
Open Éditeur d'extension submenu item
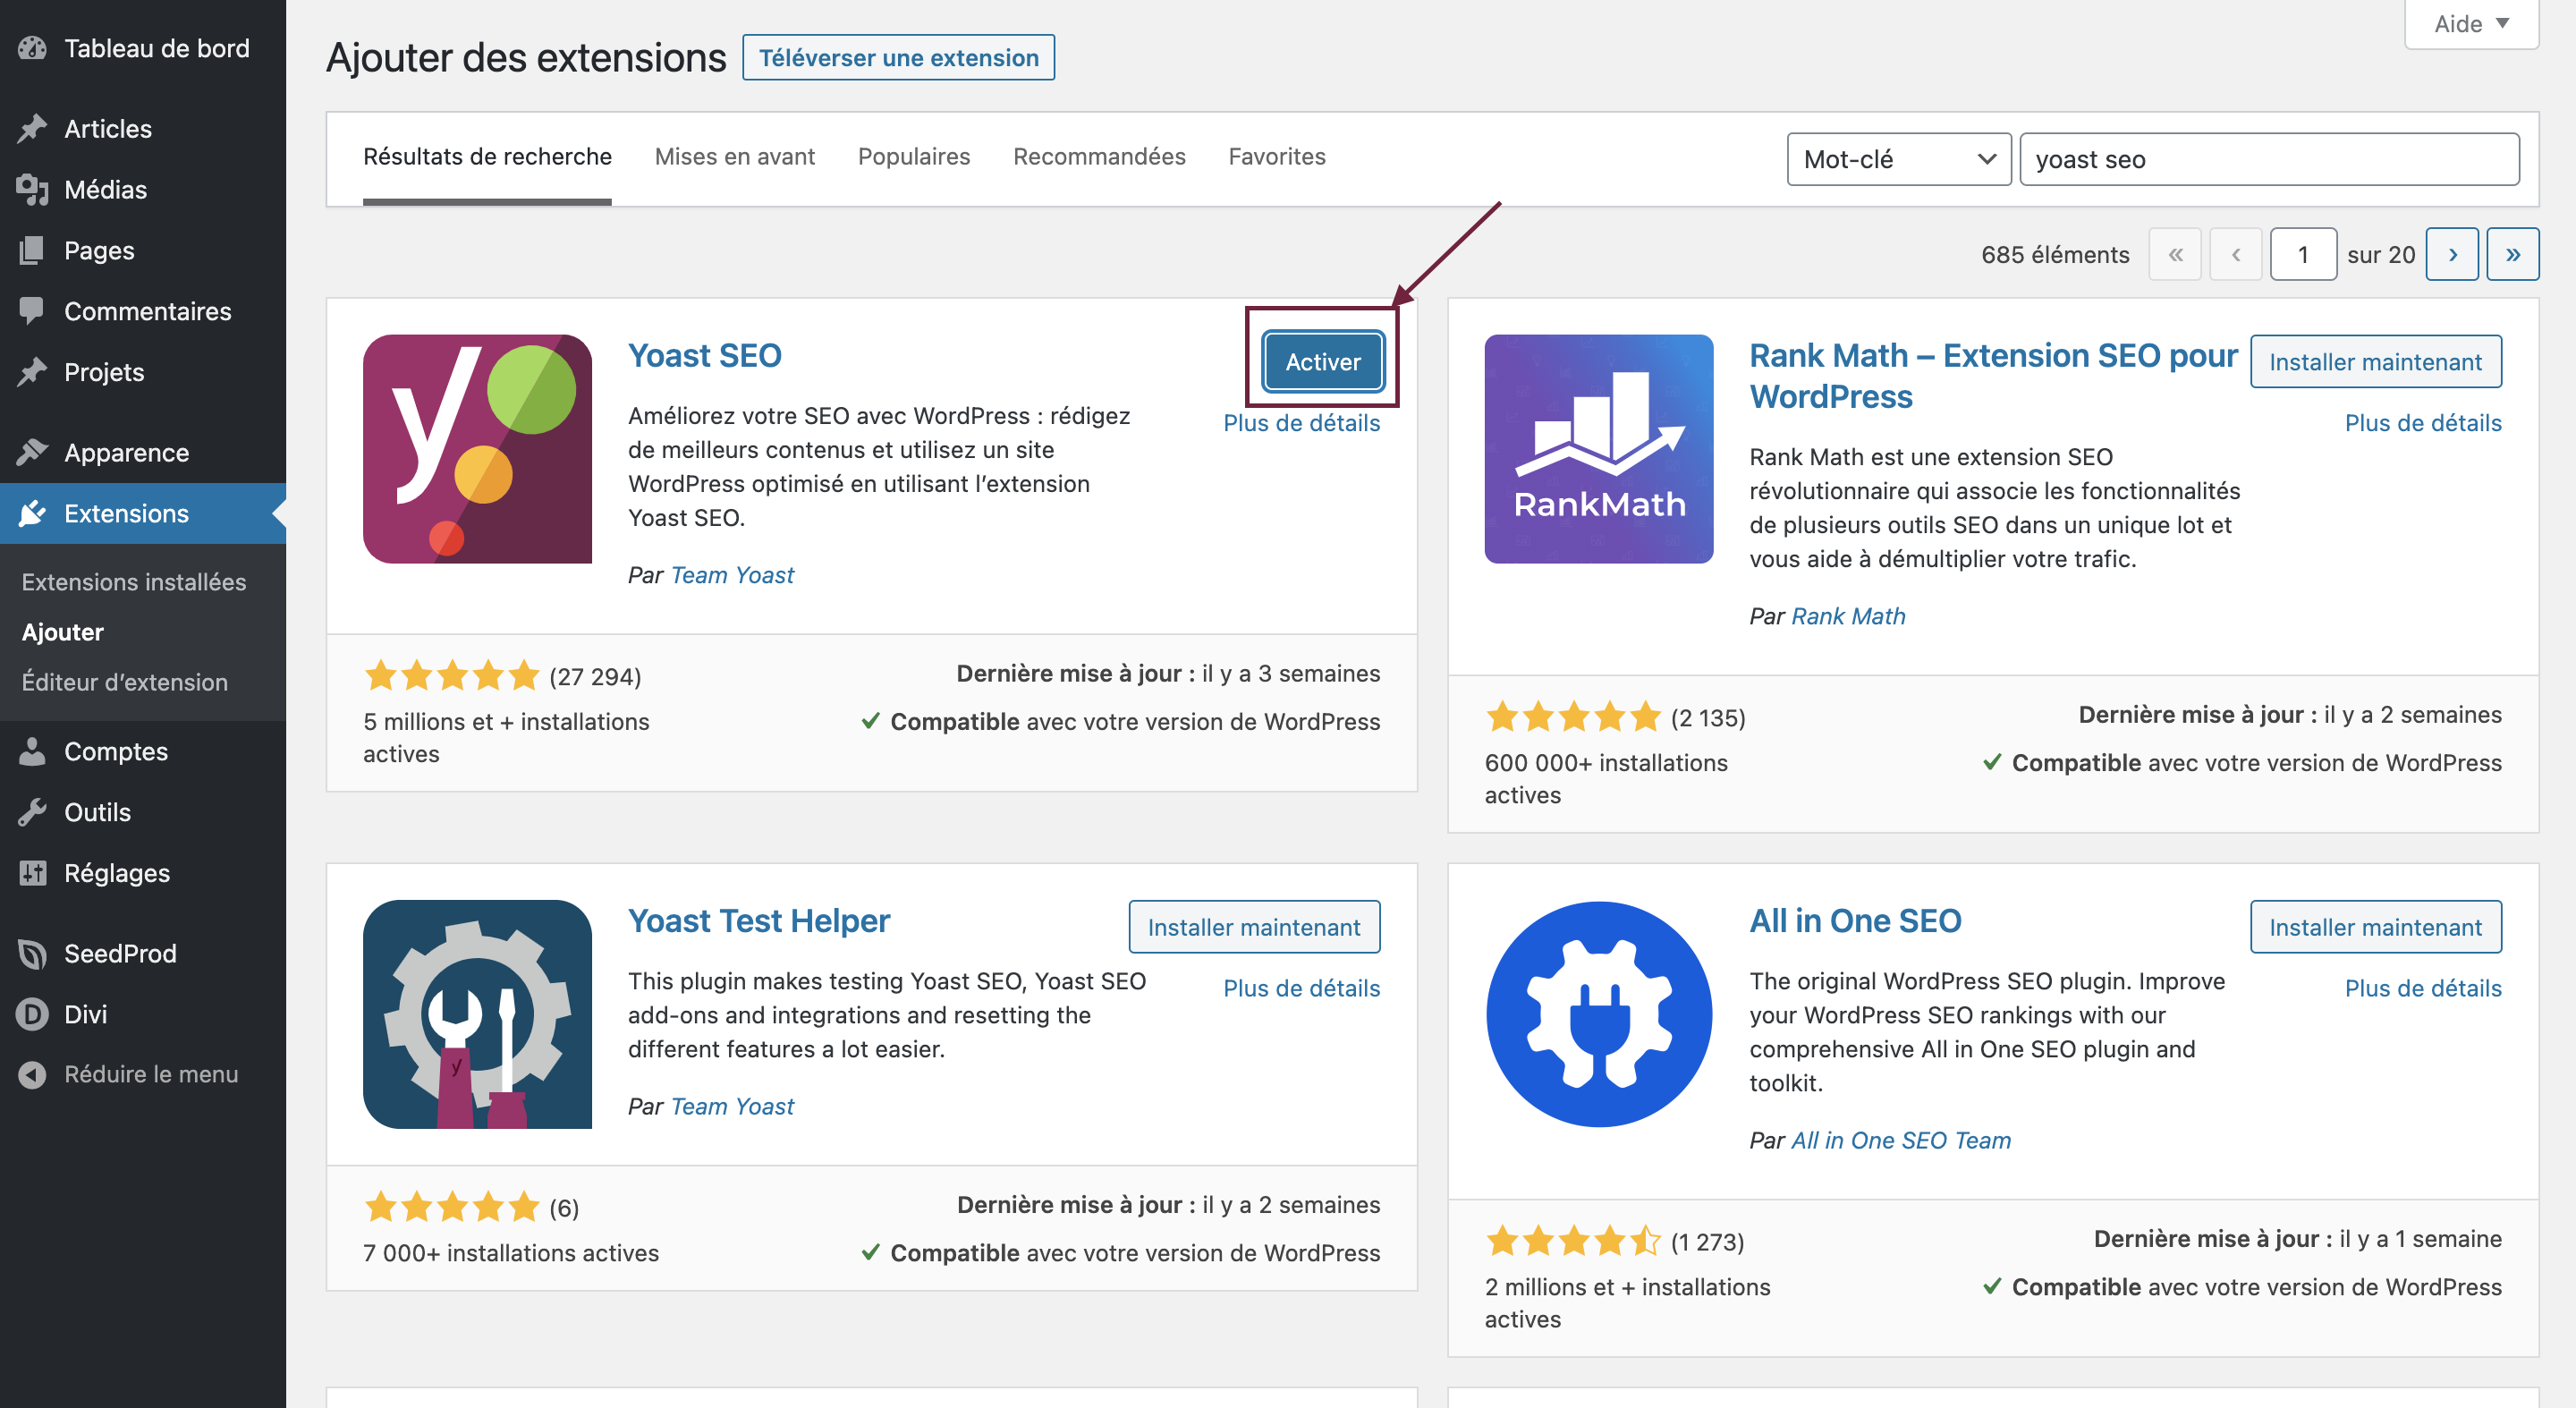point(125,682)
